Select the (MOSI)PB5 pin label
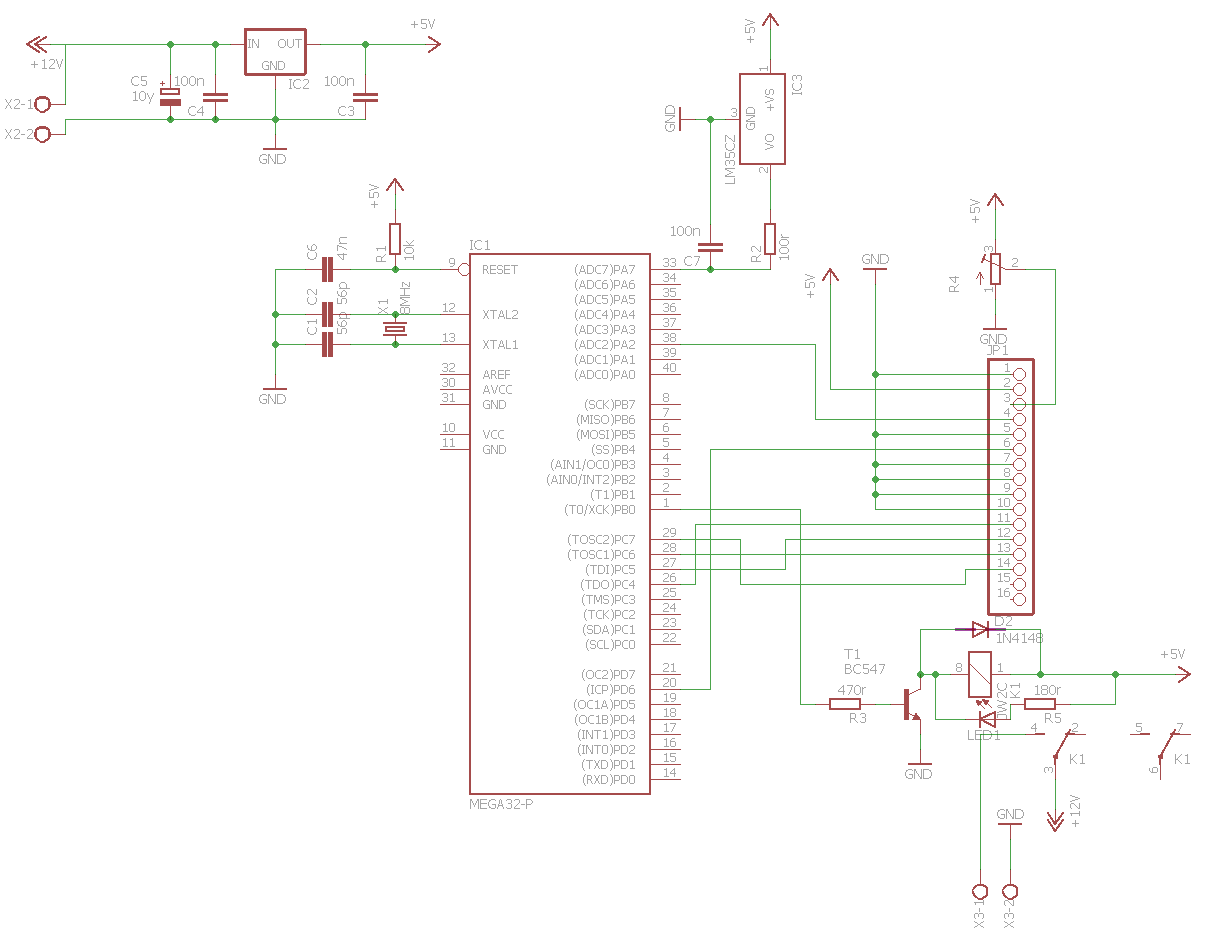Image resolution: width=1217 pixels, height=935 pixels. click(x=606, y=435)
